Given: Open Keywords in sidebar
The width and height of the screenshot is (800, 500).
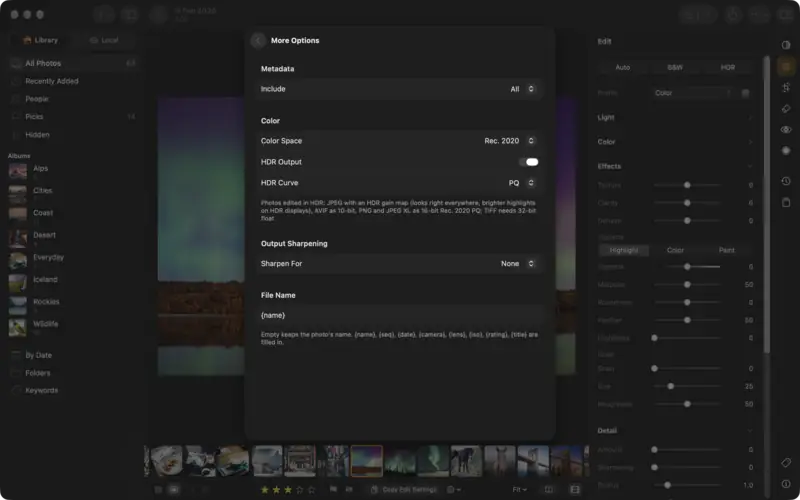Looking at the screenshot, I should [x=73, y=390].
